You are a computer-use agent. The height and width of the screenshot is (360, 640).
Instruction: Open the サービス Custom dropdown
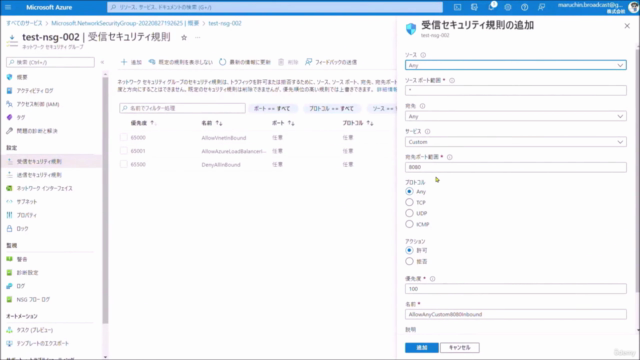516,142
